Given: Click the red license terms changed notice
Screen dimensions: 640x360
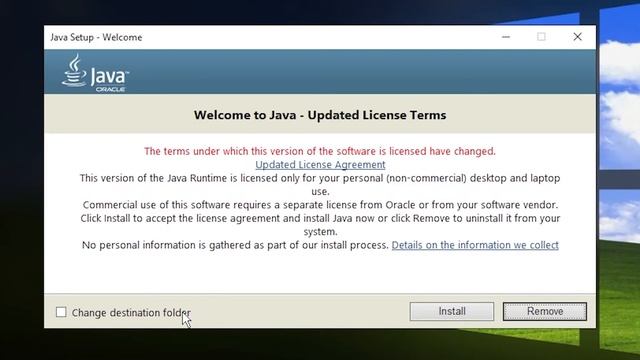Looking at the screenshot, I should [x=320, y=151].
